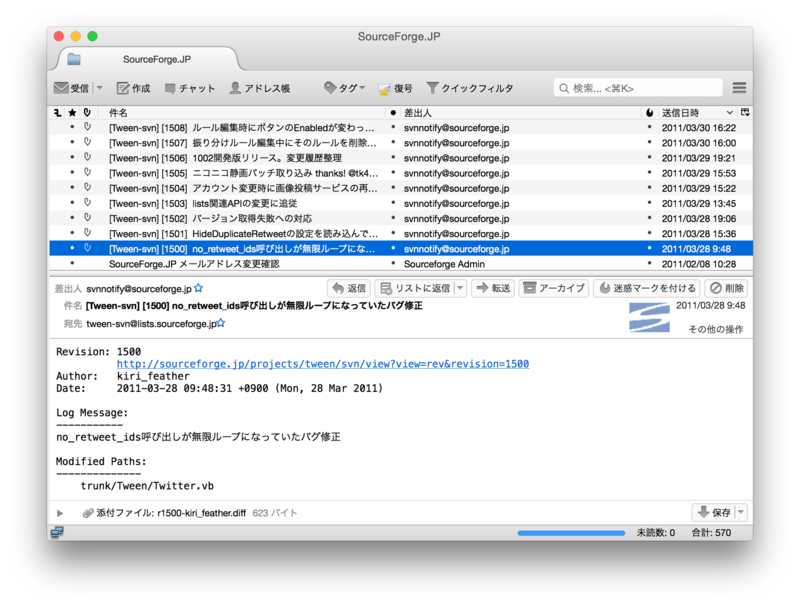Click the アーカイブ archive button
The height and width of the screenshot is (608, 800).
tap(554, 288)
